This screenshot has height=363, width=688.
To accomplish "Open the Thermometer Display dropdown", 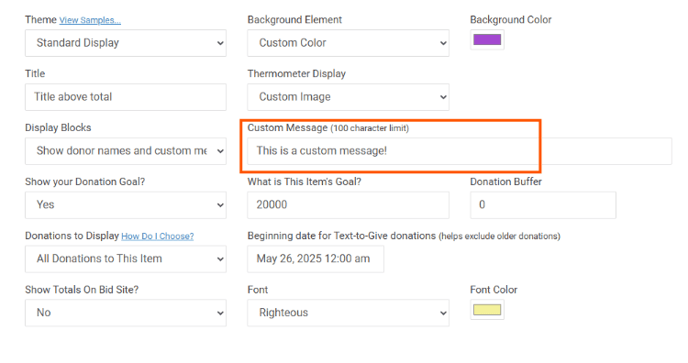I will (348, 97).
